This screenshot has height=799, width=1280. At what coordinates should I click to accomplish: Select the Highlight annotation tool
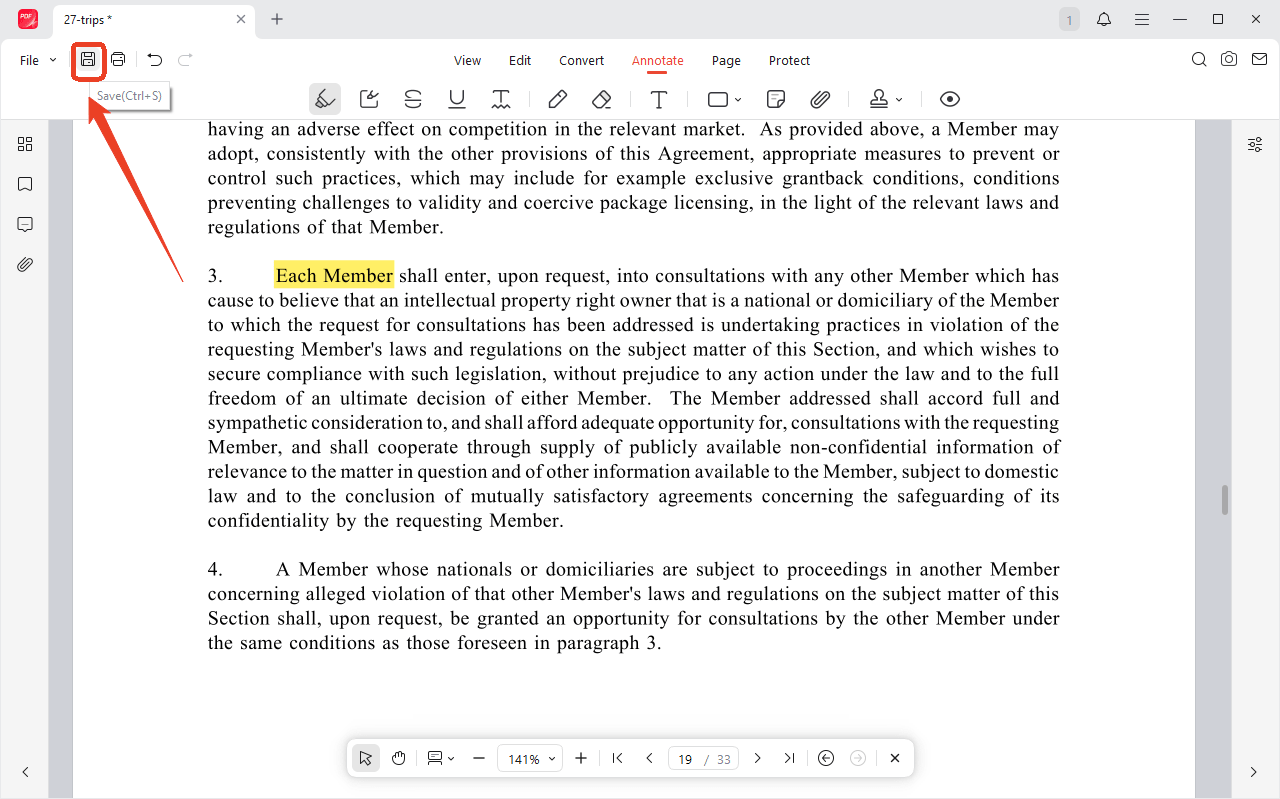(x=325, y=99)
